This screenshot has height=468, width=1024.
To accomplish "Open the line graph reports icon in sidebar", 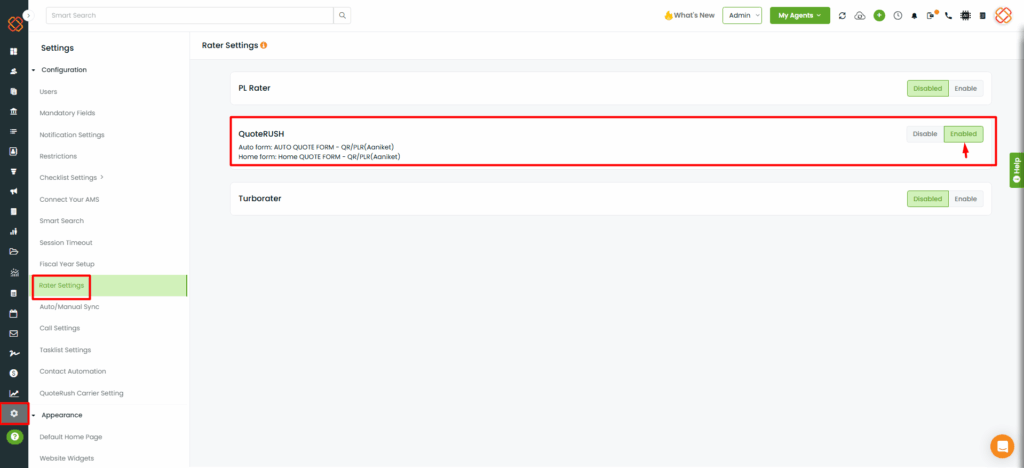I will pos(14,394).
